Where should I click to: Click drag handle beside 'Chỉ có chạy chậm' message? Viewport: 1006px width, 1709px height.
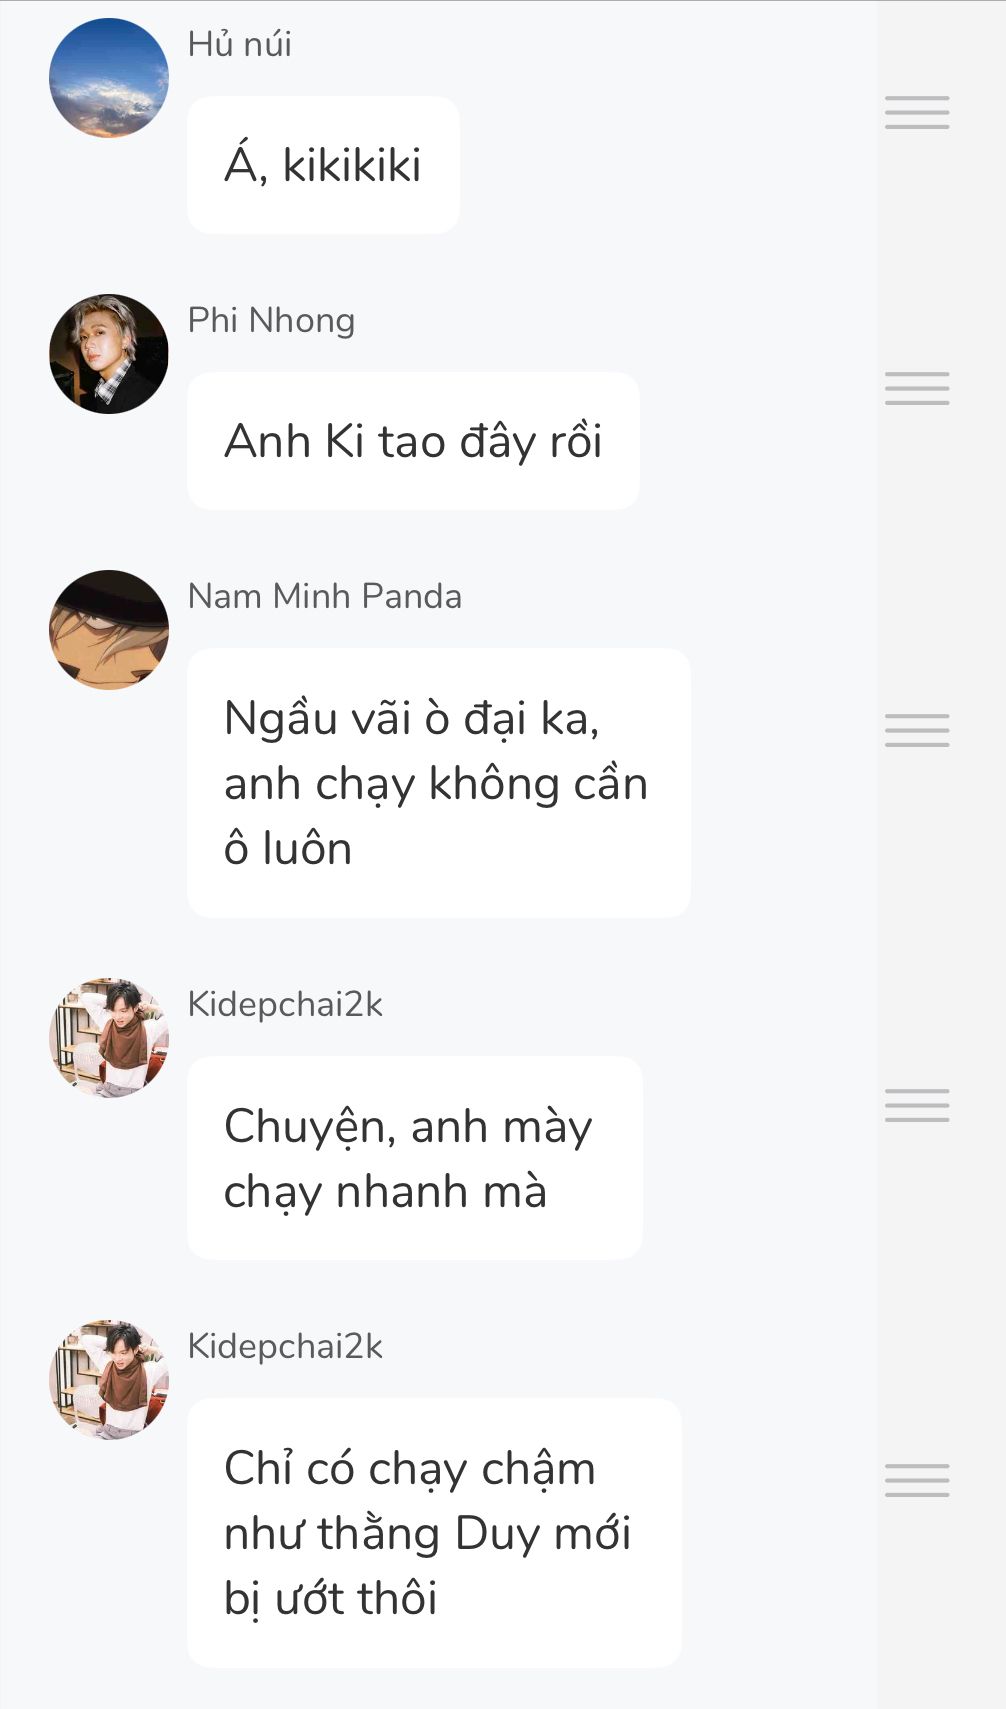(x=917, y=1480)
